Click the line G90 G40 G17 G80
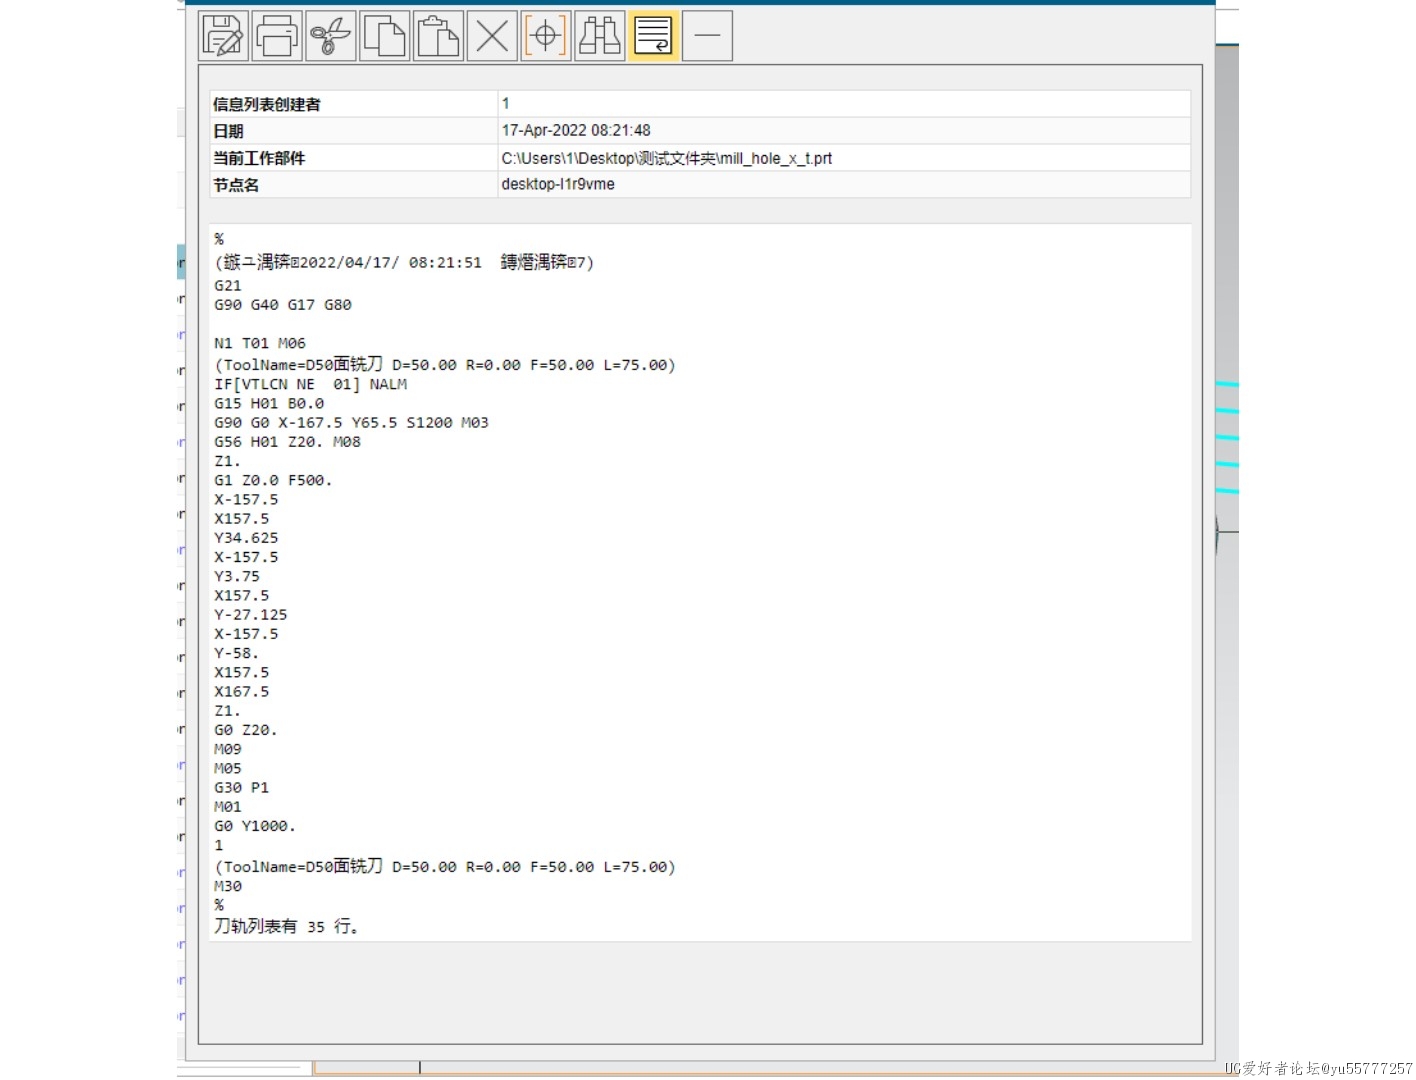This screenshot has height=1080, width=1416. pos(283,305)
